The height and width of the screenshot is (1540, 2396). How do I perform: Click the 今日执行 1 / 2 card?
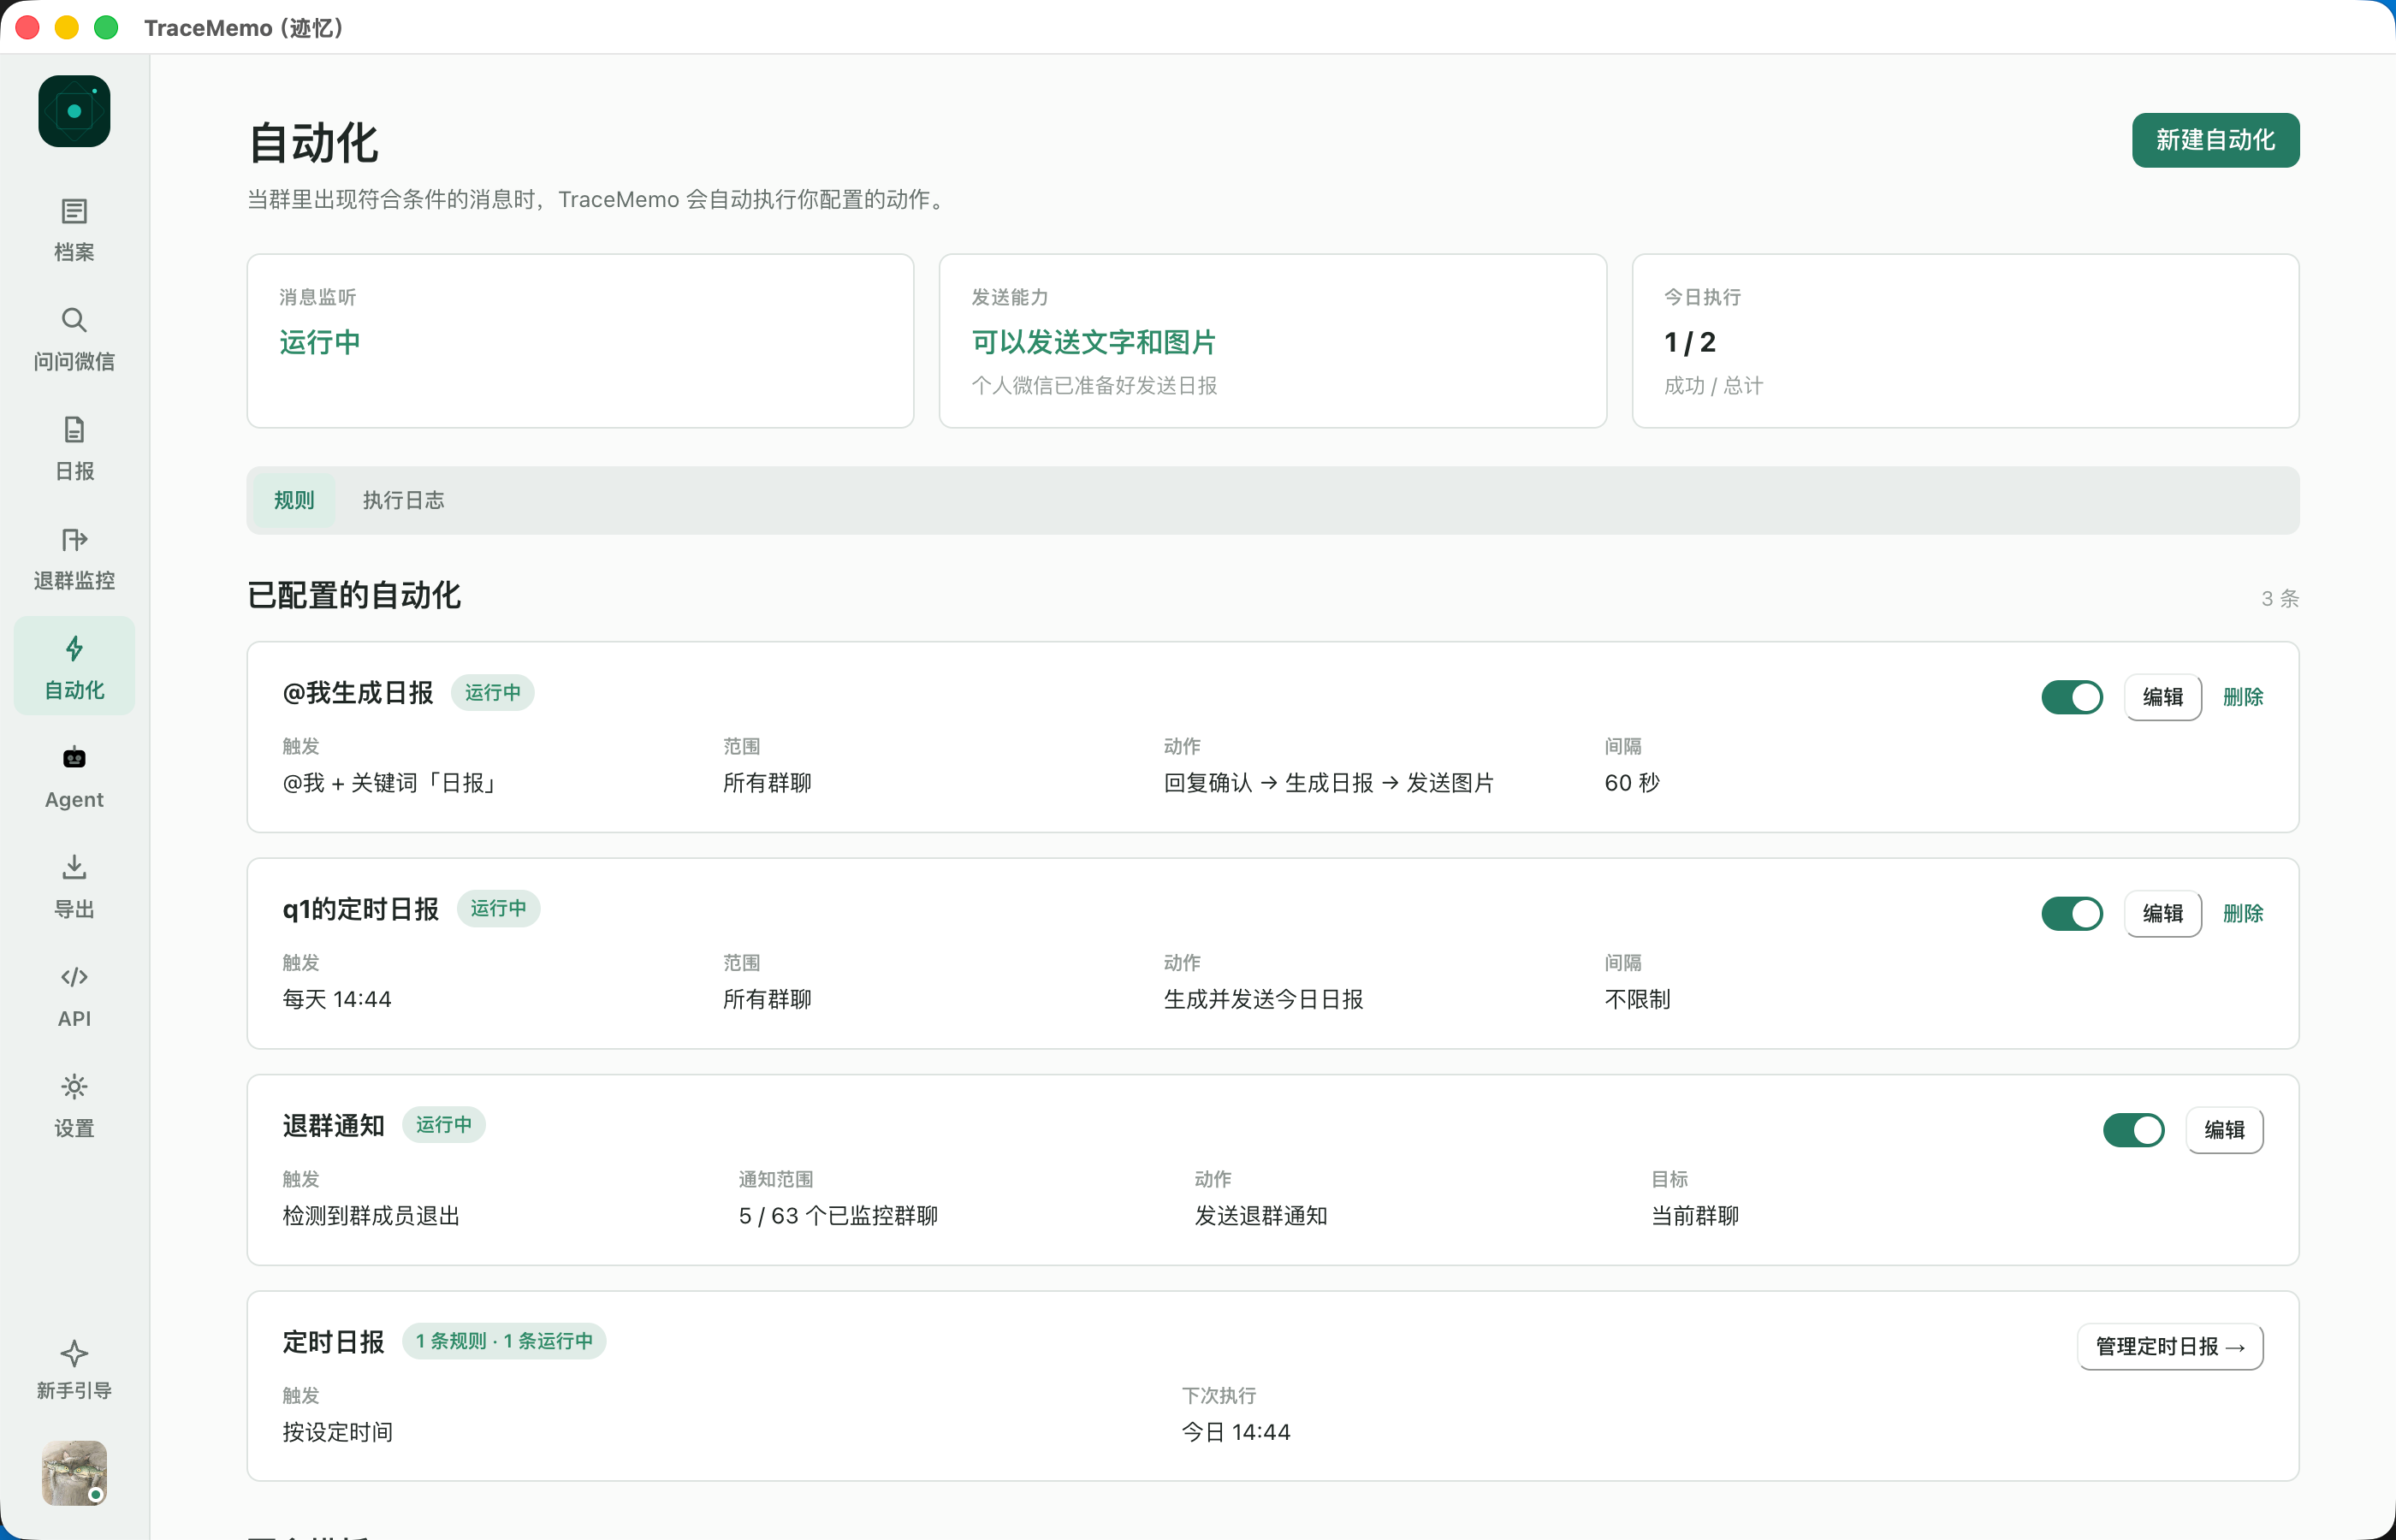click(x=1966, y=341)
